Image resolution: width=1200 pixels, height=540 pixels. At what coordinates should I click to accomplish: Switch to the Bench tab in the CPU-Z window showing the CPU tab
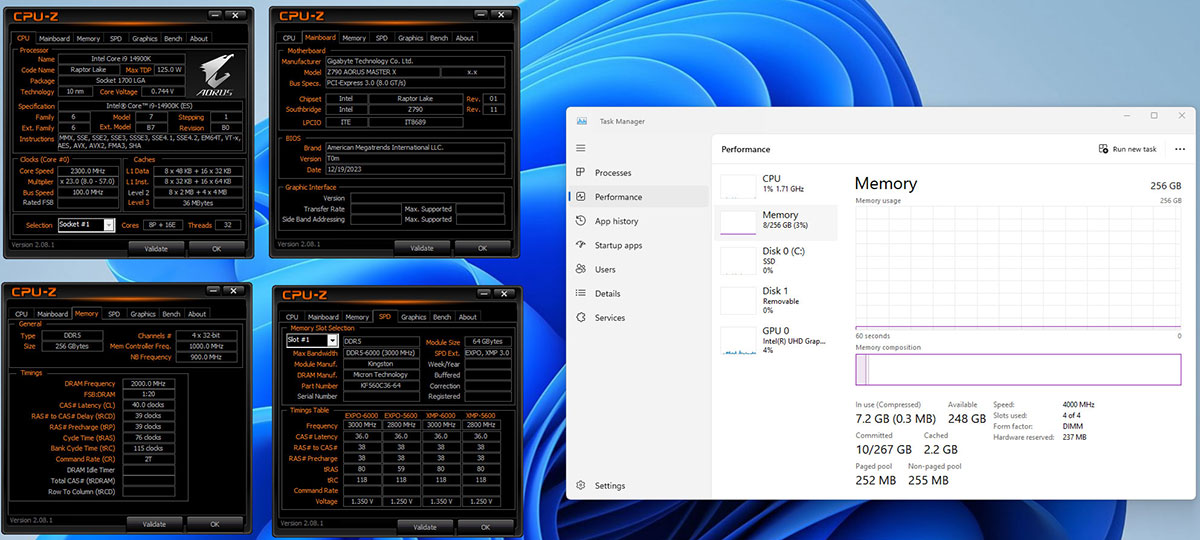171,38
